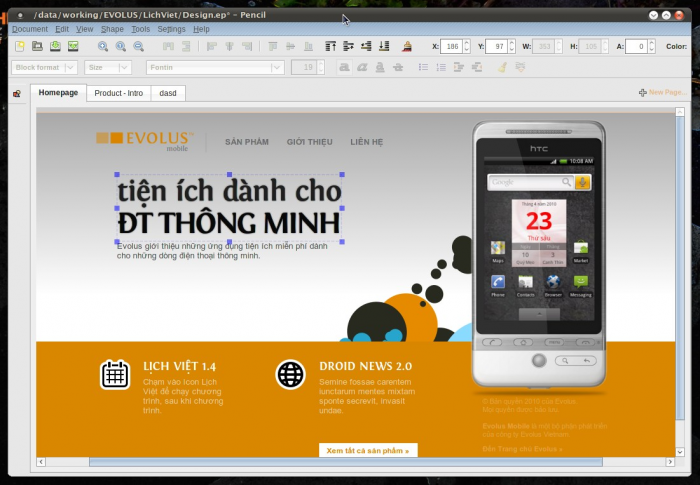Toggle bold text formatting
Screen dimensions: 700x485
[344, 68]
